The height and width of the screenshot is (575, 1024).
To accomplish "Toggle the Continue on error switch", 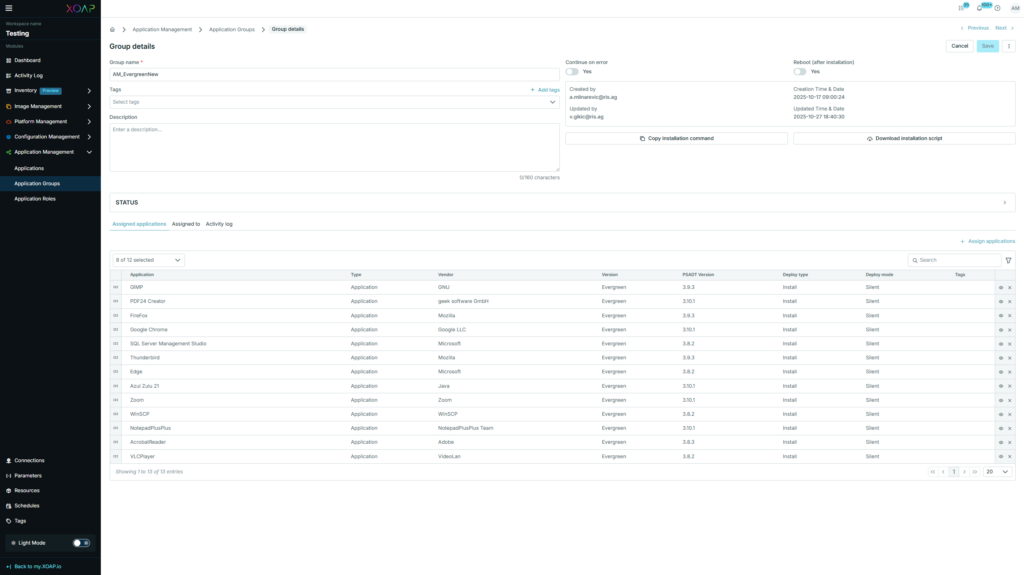I will [572, 71].
